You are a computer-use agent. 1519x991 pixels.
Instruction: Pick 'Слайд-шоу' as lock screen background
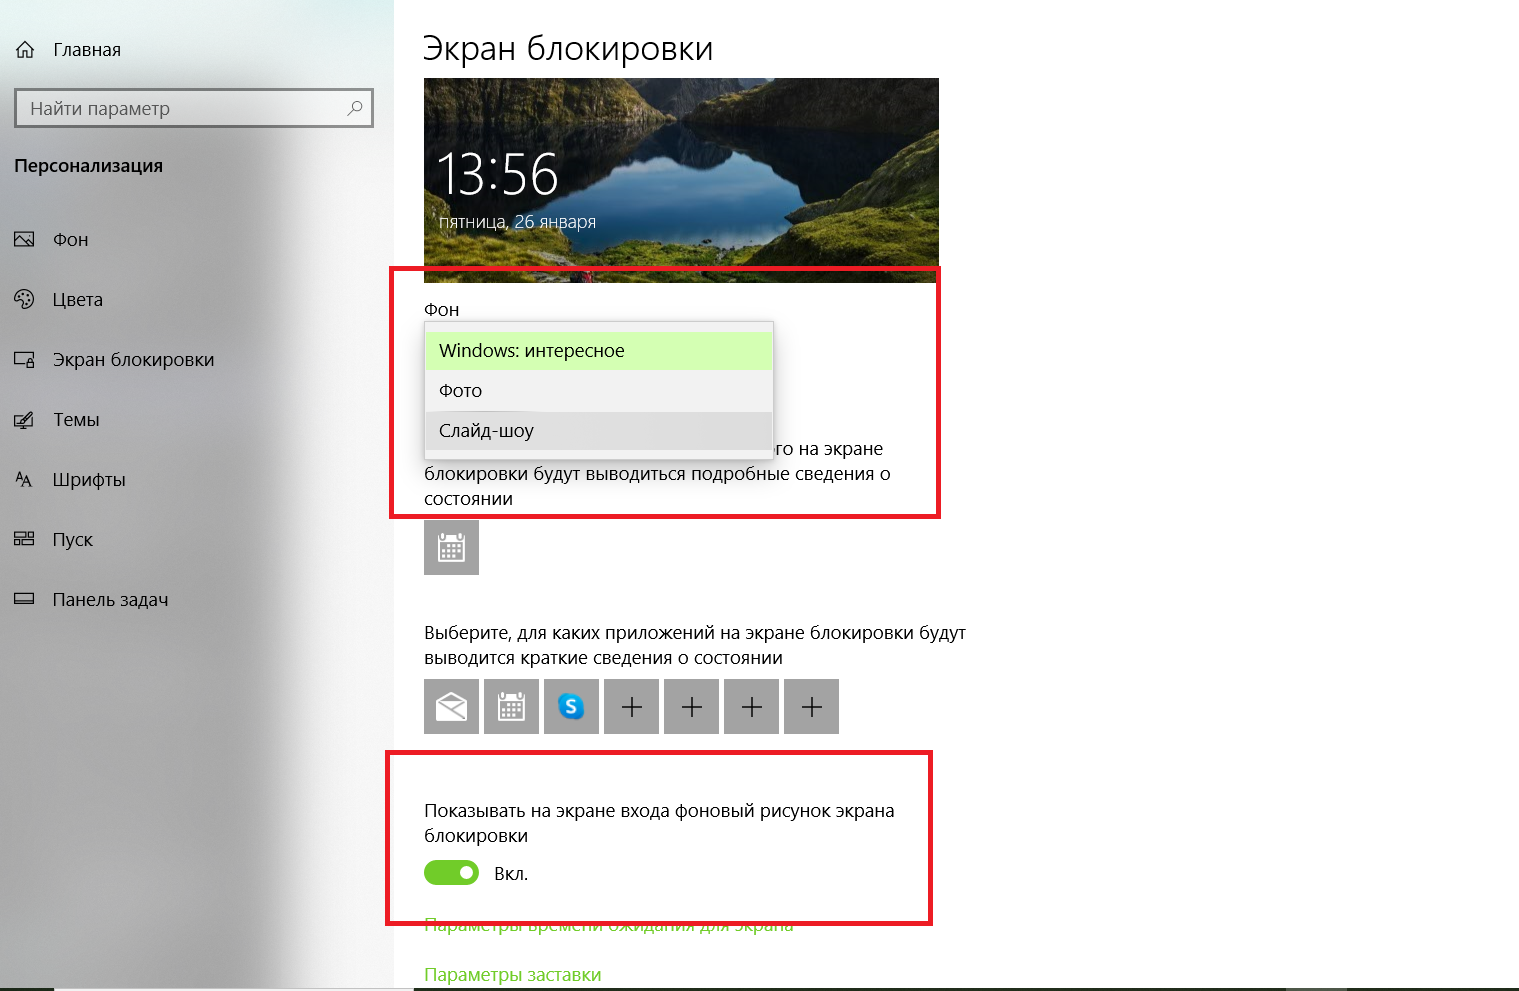[598, 431]
